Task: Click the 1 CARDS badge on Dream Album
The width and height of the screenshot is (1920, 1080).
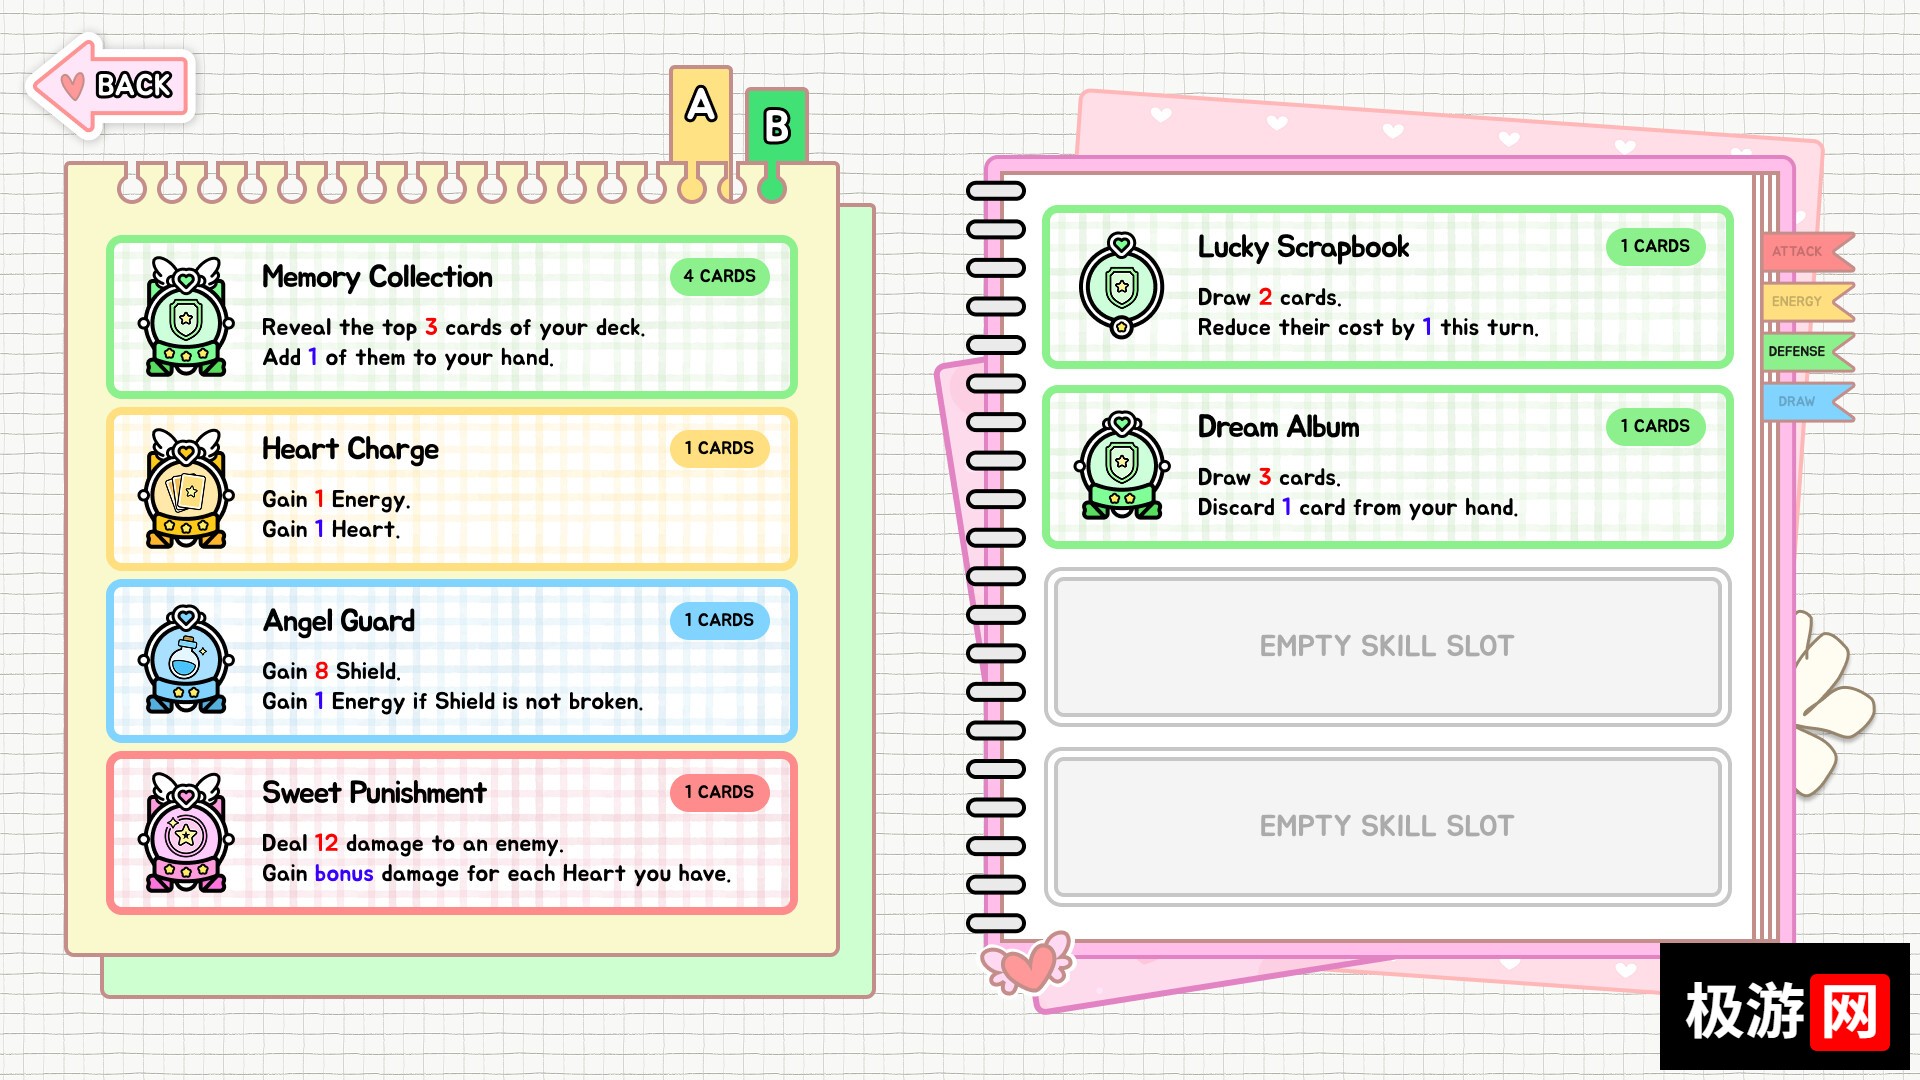Action: [x=1656, y=426]
